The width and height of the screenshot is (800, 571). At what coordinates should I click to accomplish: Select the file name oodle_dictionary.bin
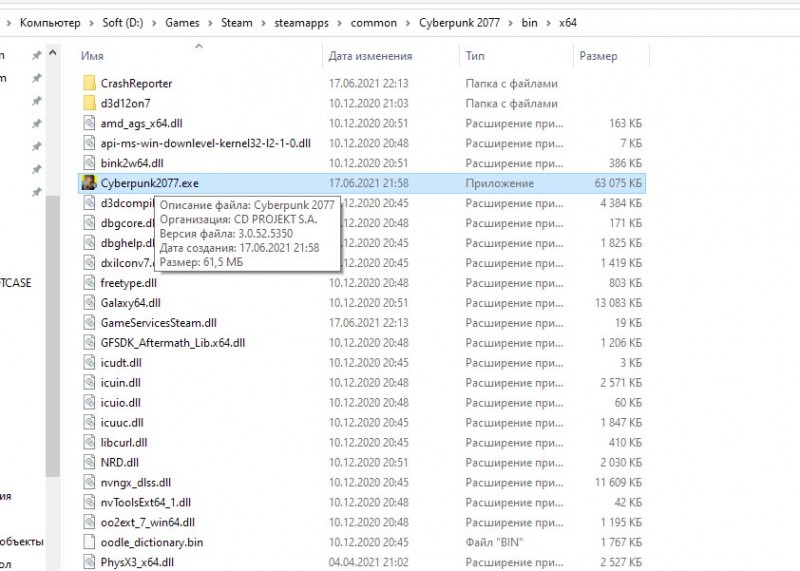point(152,542)
